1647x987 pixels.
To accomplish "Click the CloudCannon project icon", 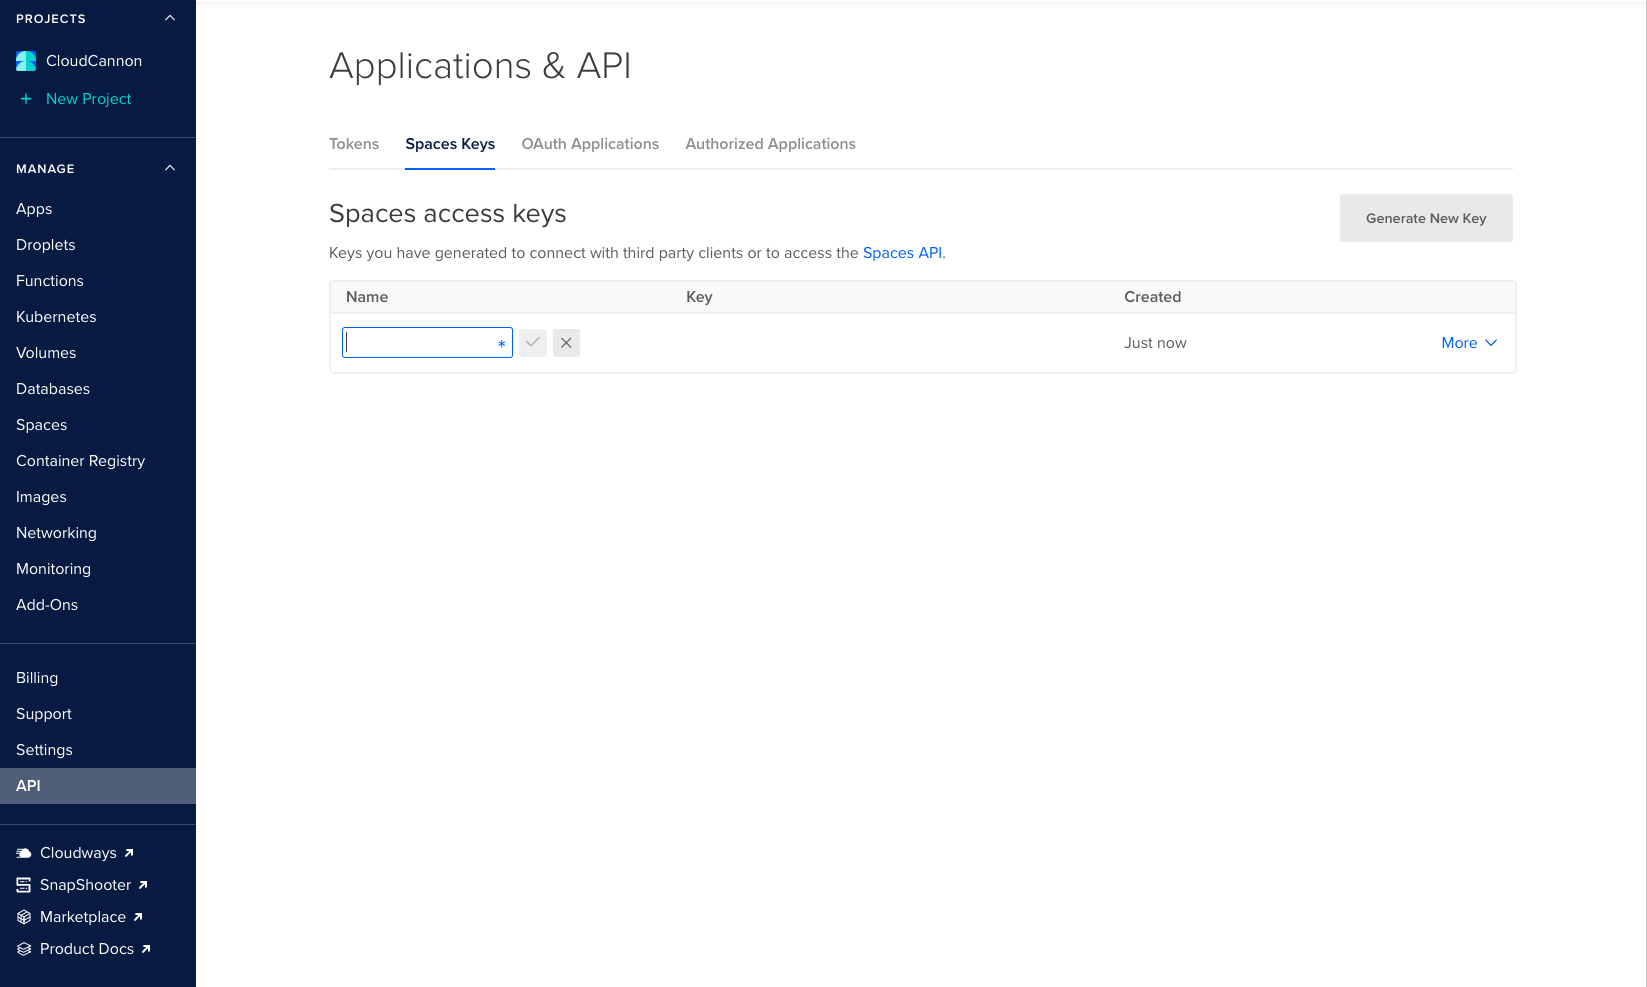I will click(x=25, y=60).
